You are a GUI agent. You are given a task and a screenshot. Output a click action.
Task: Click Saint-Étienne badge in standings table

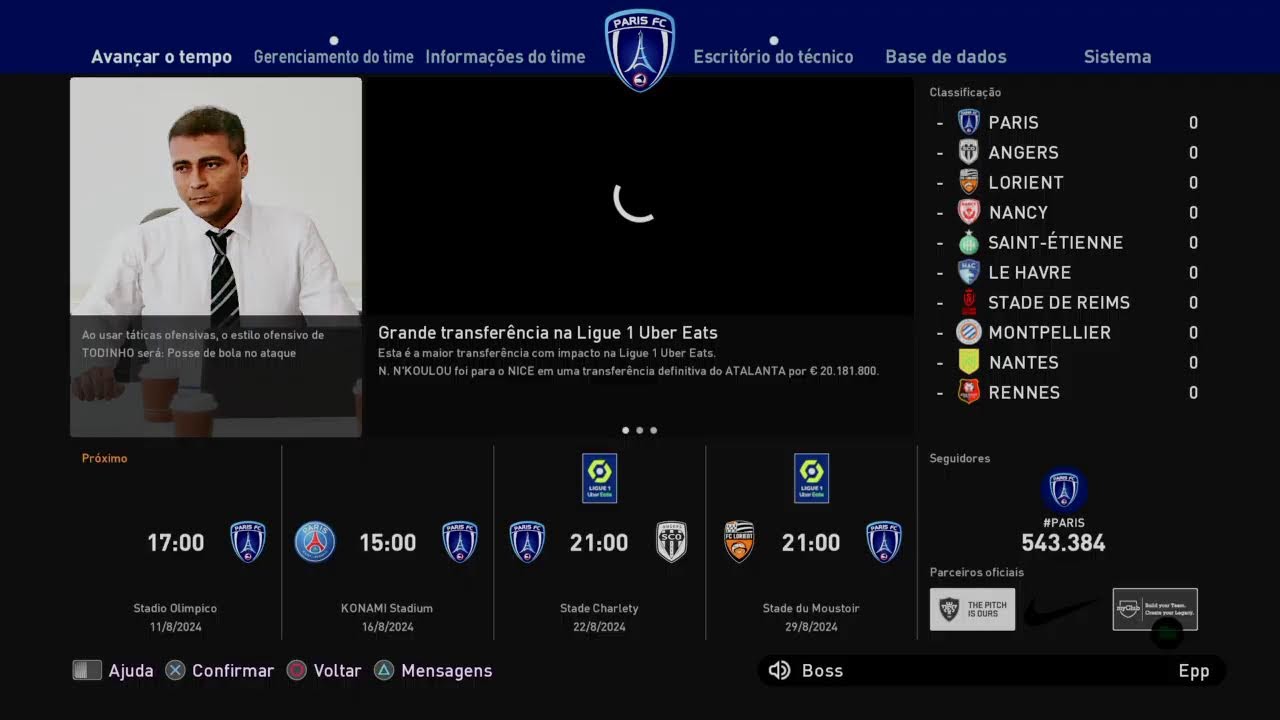(968, 242)
